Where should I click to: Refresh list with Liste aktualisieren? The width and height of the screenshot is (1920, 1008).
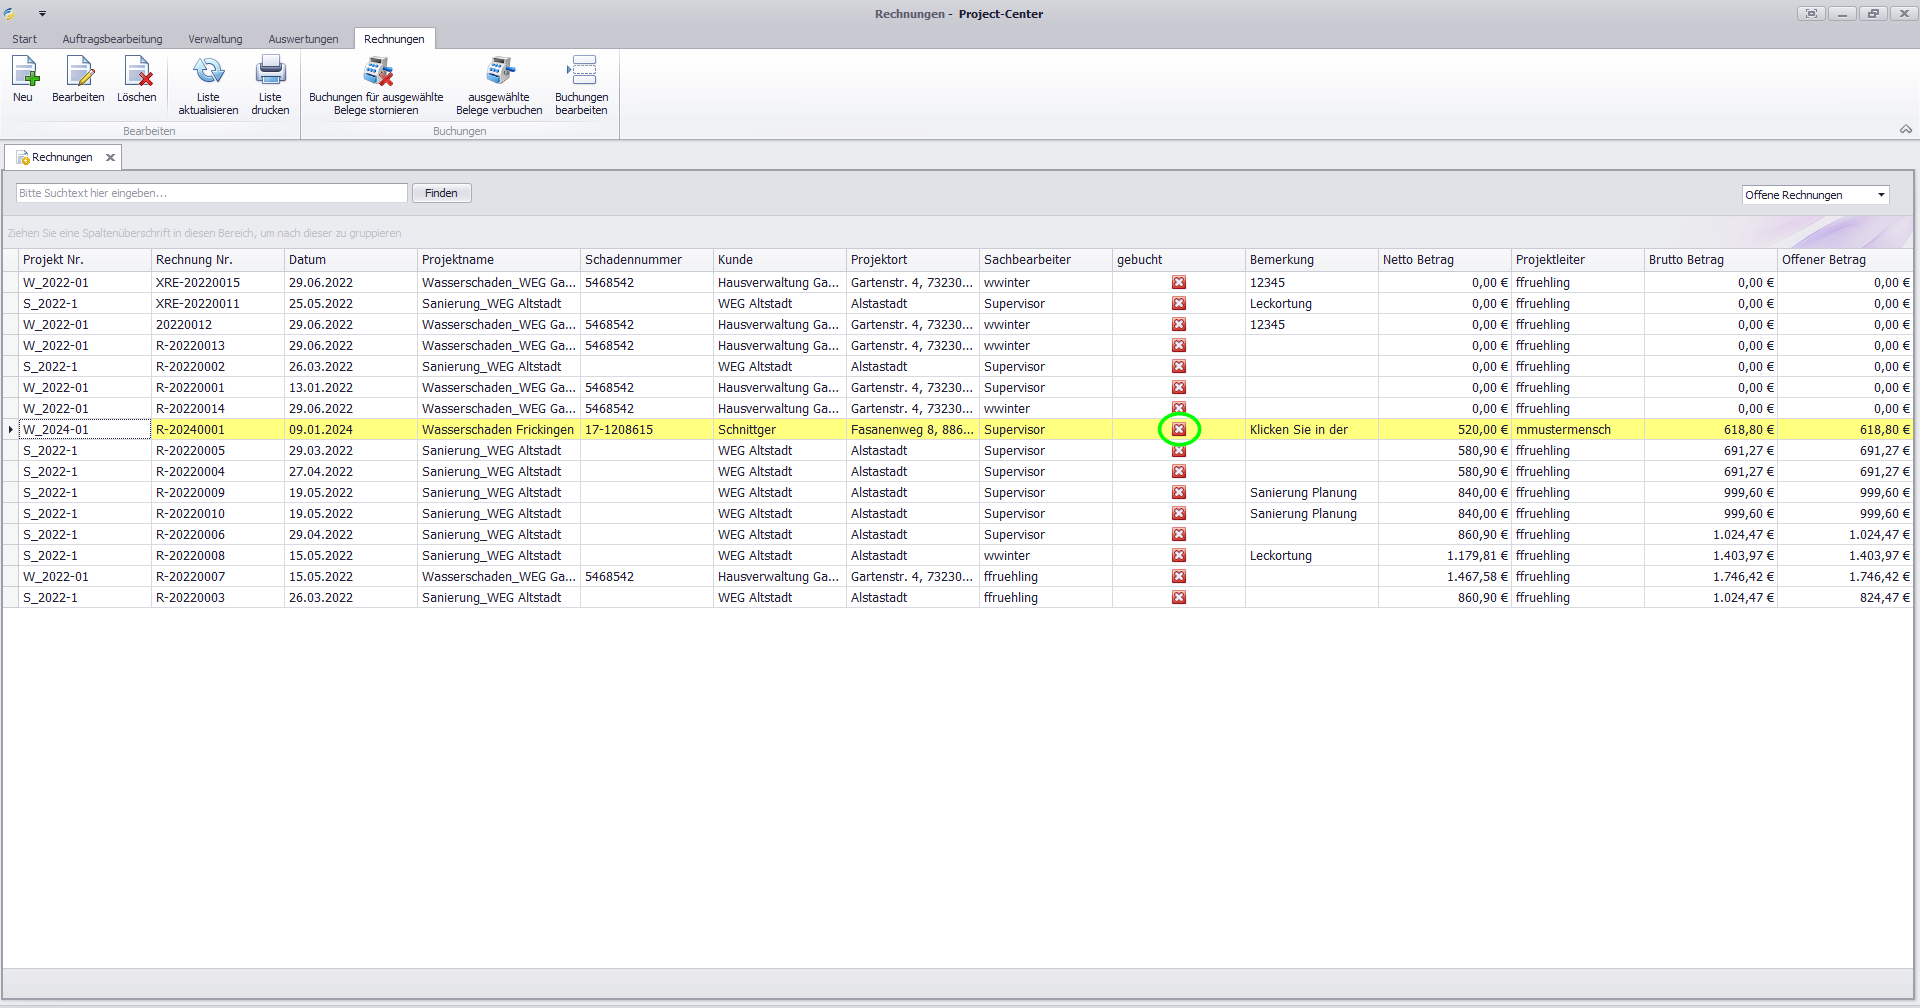click(208, 72)
